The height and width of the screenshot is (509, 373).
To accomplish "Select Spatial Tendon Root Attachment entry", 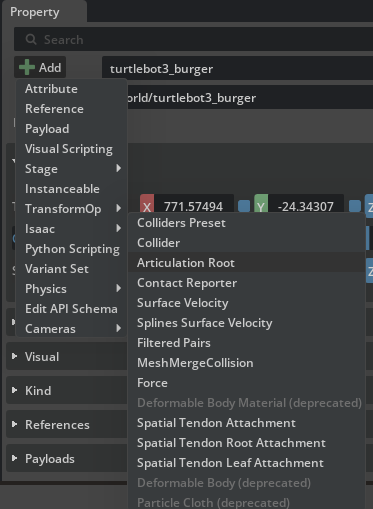I will [246, 443].
